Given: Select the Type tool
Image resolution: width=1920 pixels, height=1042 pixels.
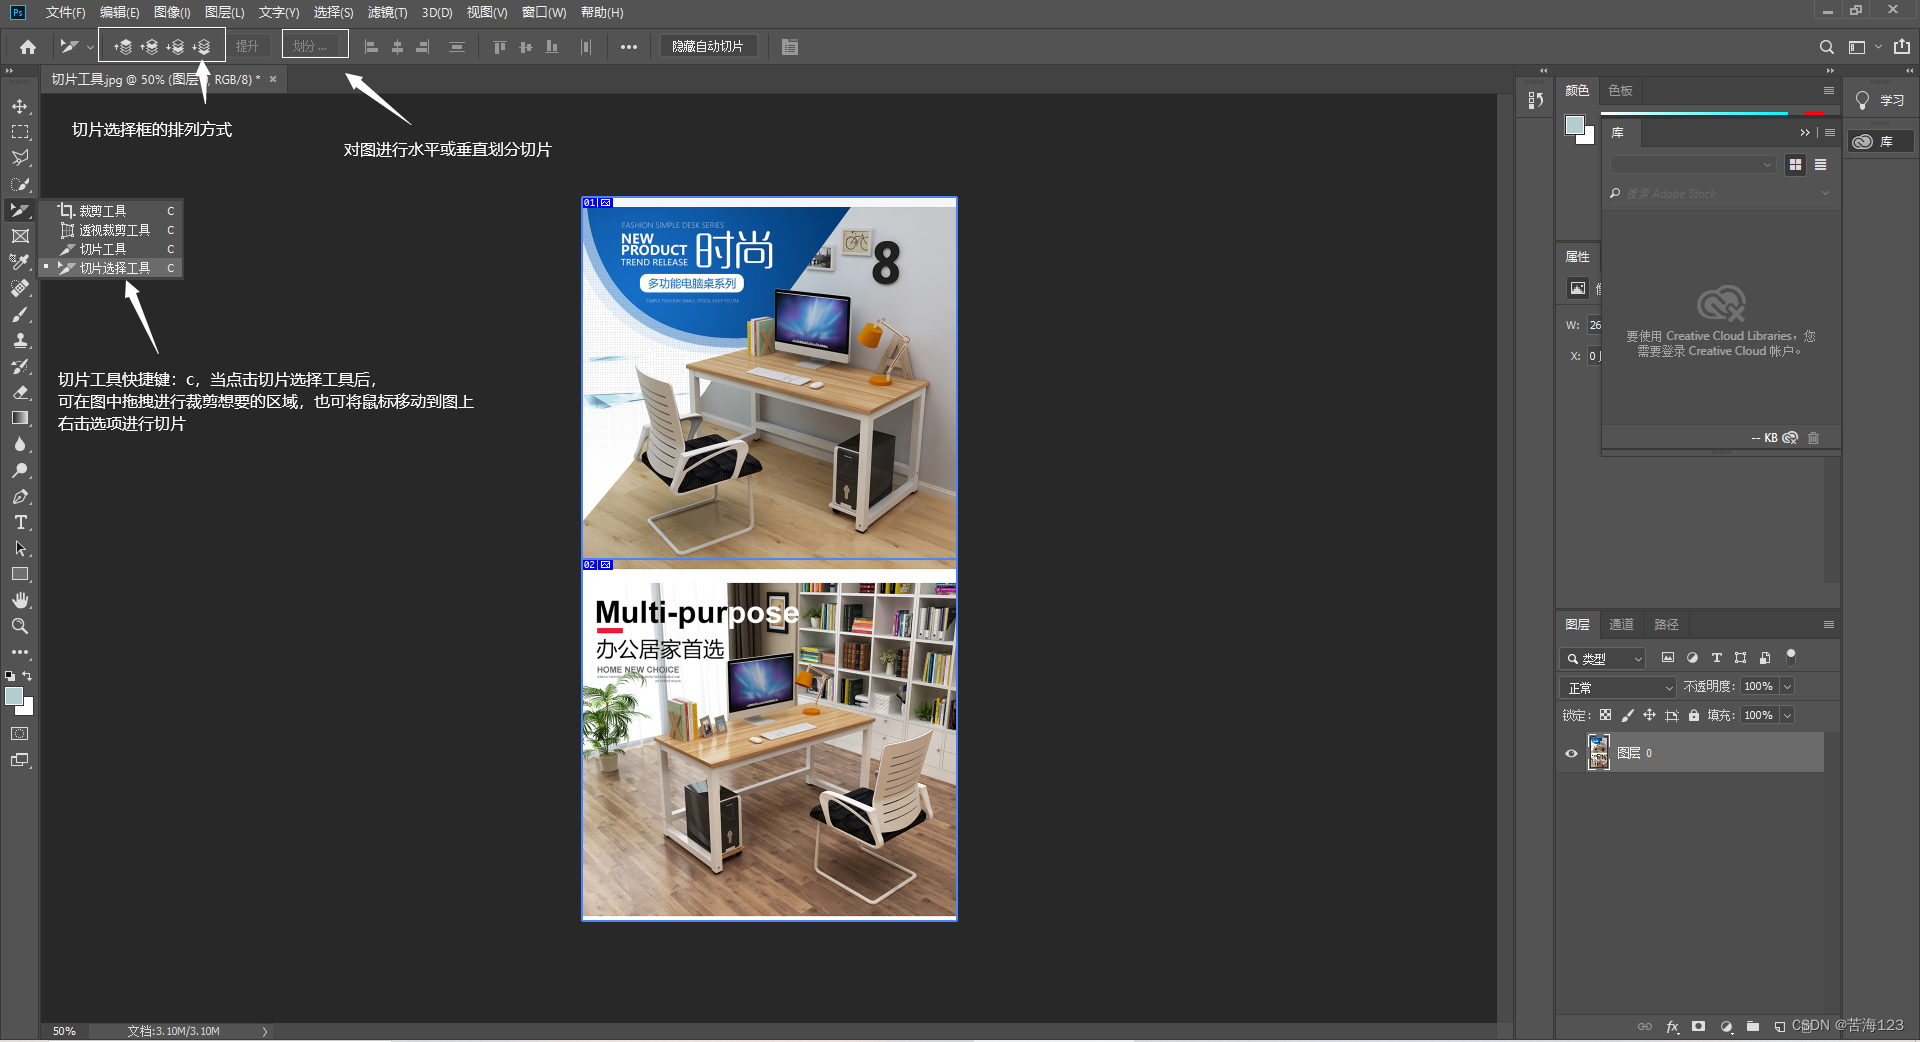Looking at the screenshot, I should (20, 523).
